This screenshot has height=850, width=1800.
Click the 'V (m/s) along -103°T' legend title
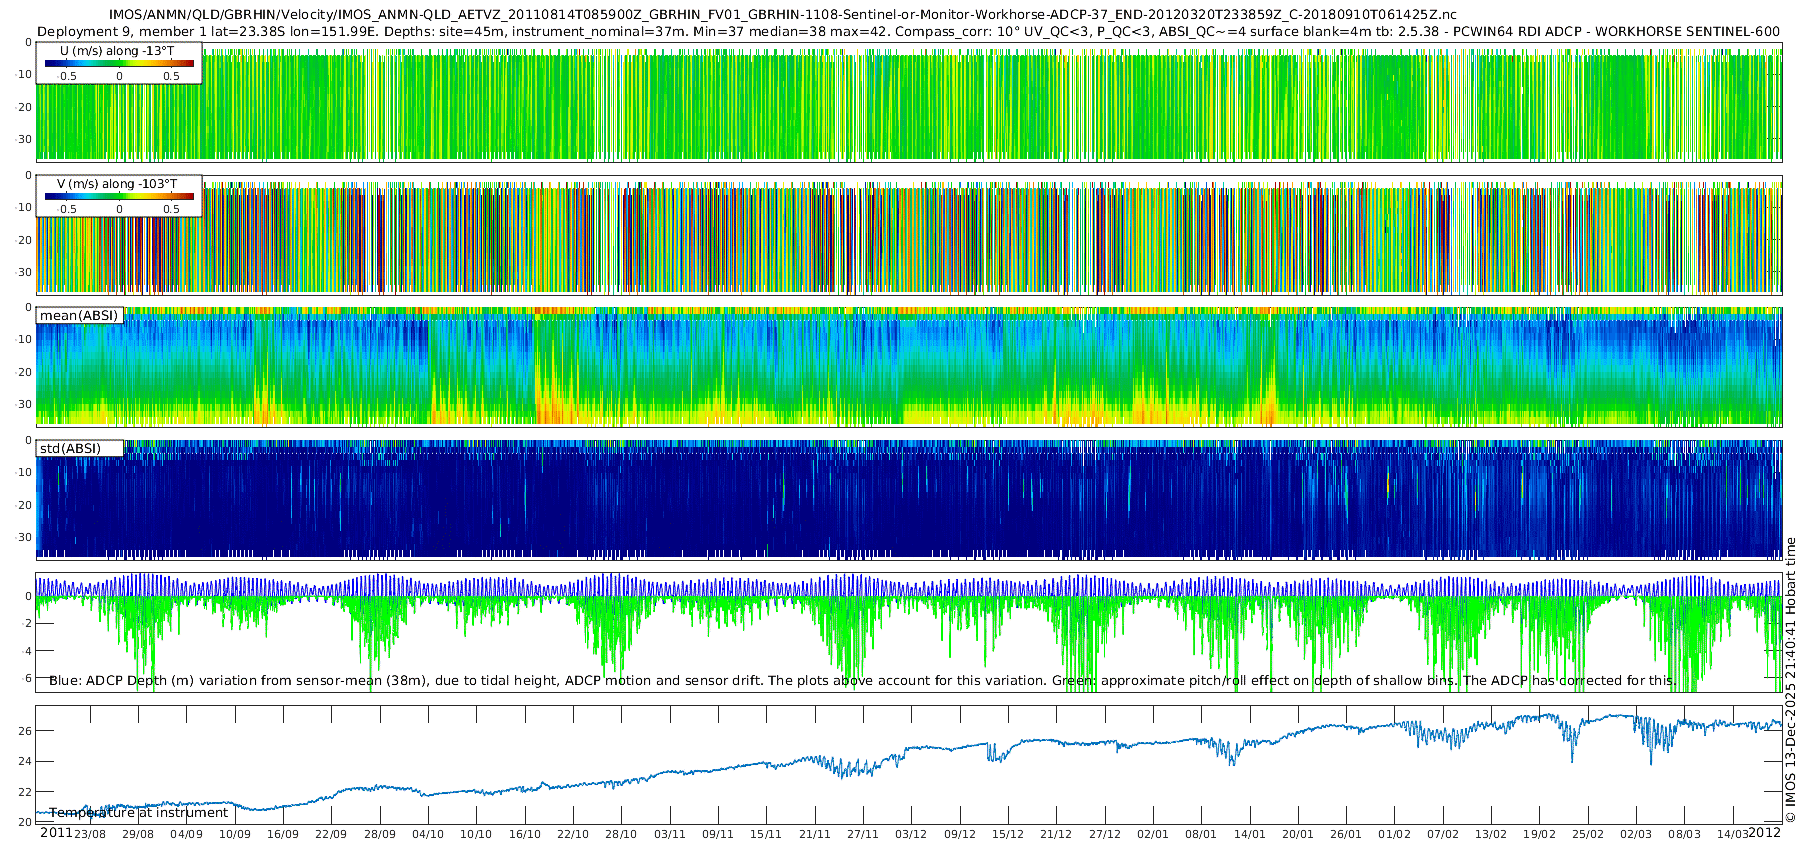click(117, 184)
